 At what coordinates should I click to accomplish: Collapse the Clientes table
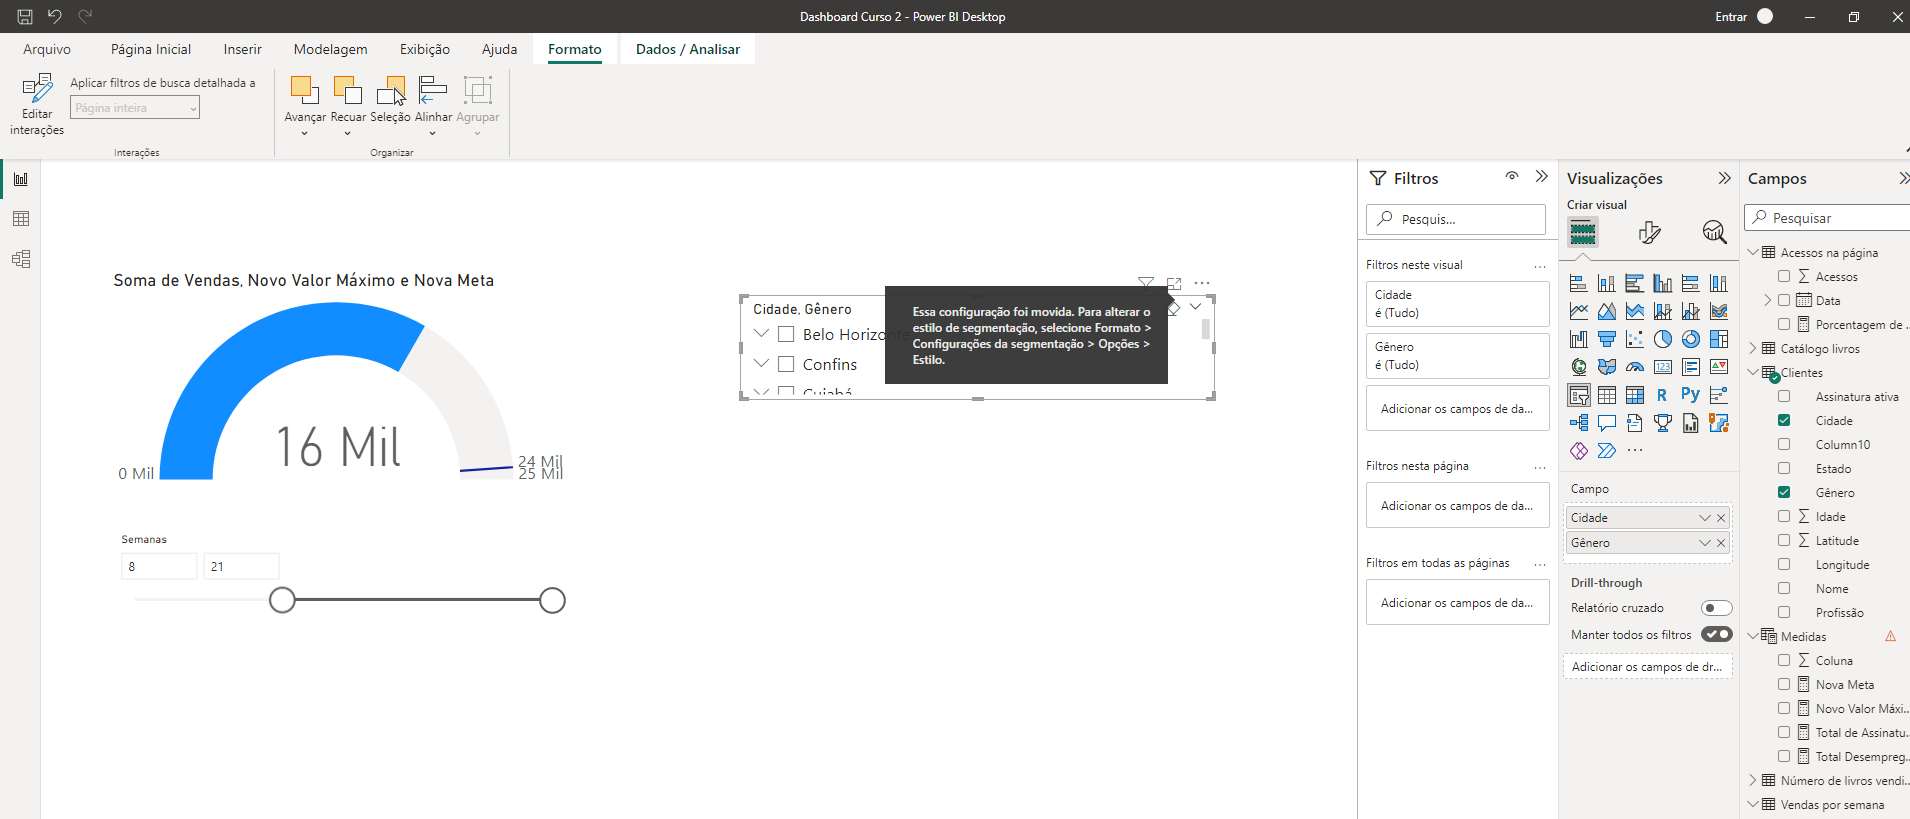pos(1753,372)
